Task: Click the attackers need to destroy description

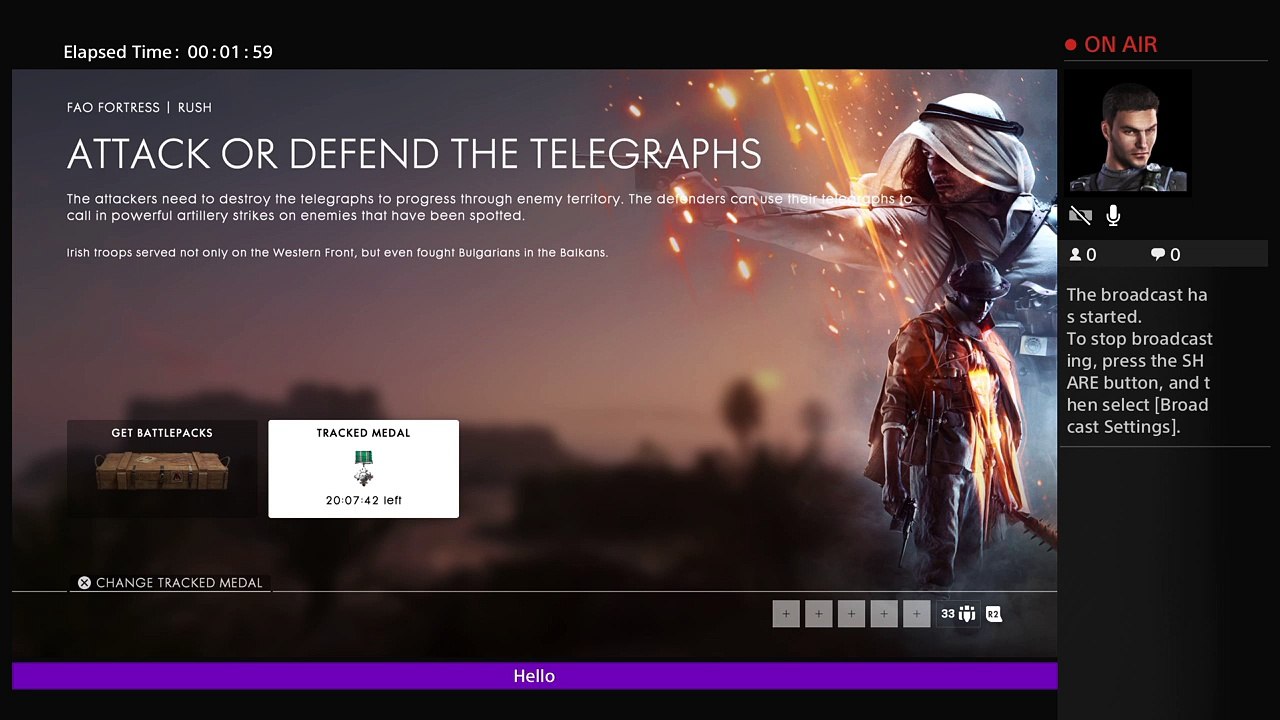Action: tap(490, 207)
